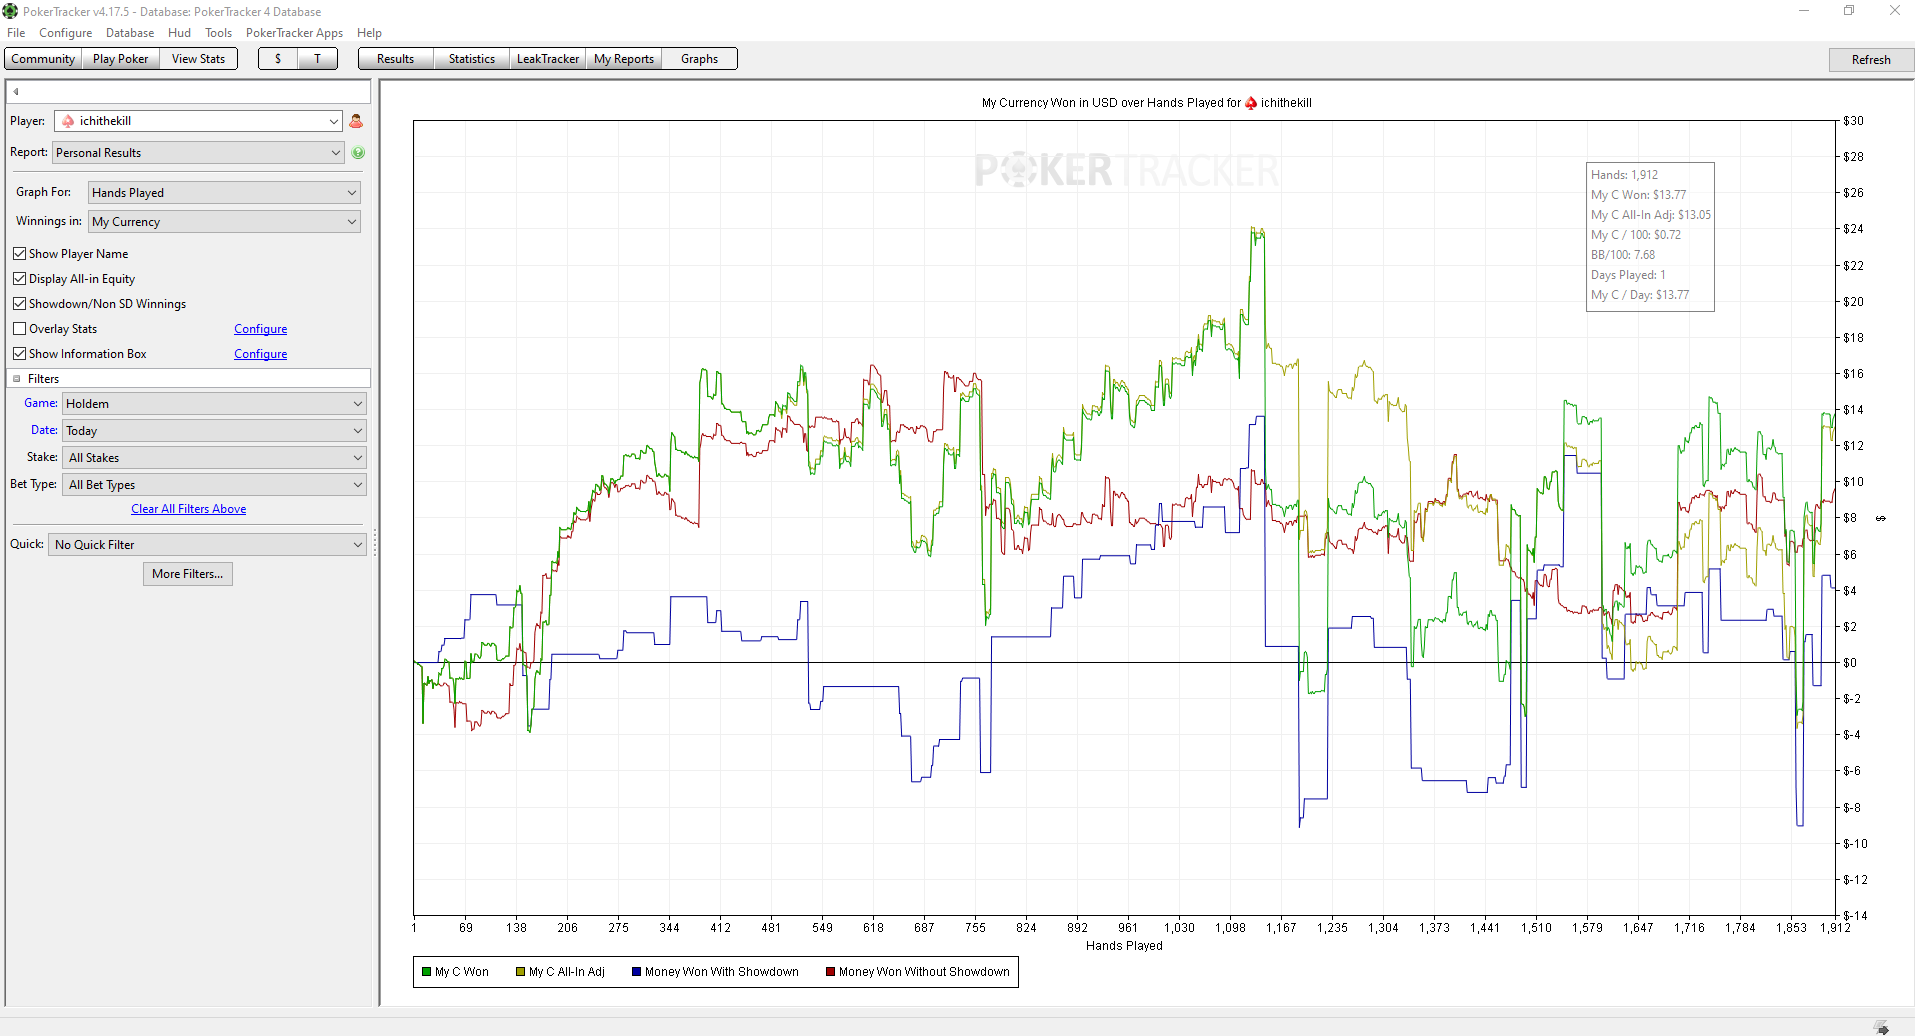1915x1036 pixels.
Task: Switch to the LeakTracker tab
Action: tap(547, 59)
